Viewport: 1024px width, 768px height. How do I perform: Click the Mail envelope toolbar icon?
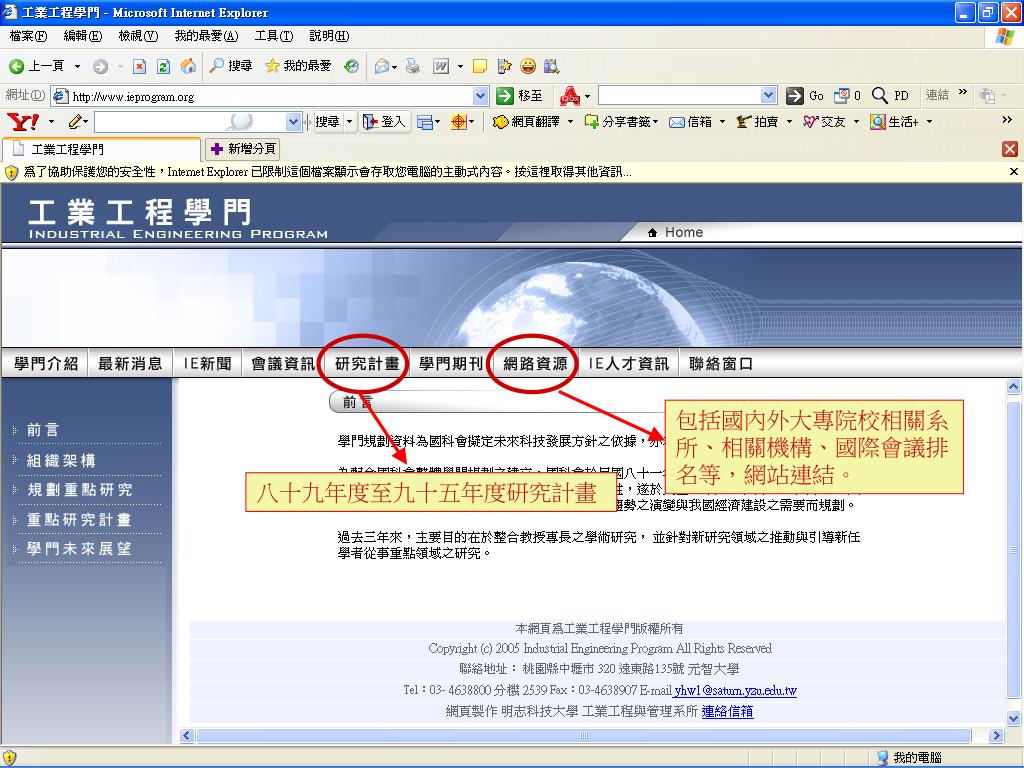point(382,66)
